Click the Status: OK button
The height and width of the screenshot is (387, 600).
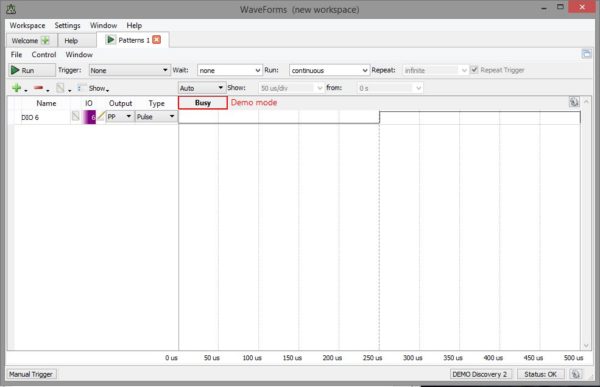[541, 374]
